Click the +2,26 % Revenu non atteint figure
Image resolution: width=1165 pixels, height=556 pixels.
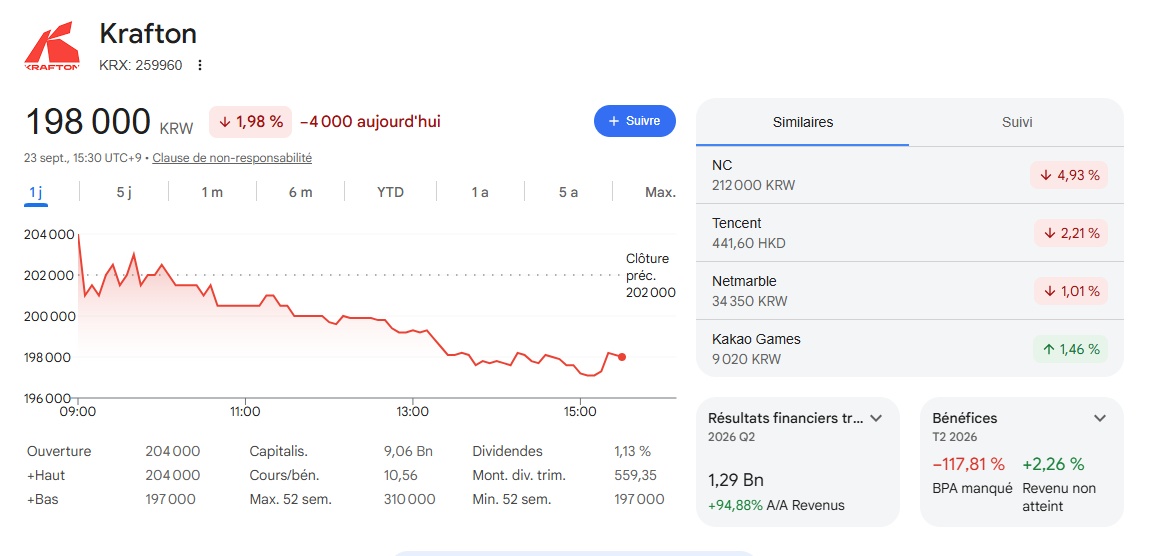(x=1053, y=465)
